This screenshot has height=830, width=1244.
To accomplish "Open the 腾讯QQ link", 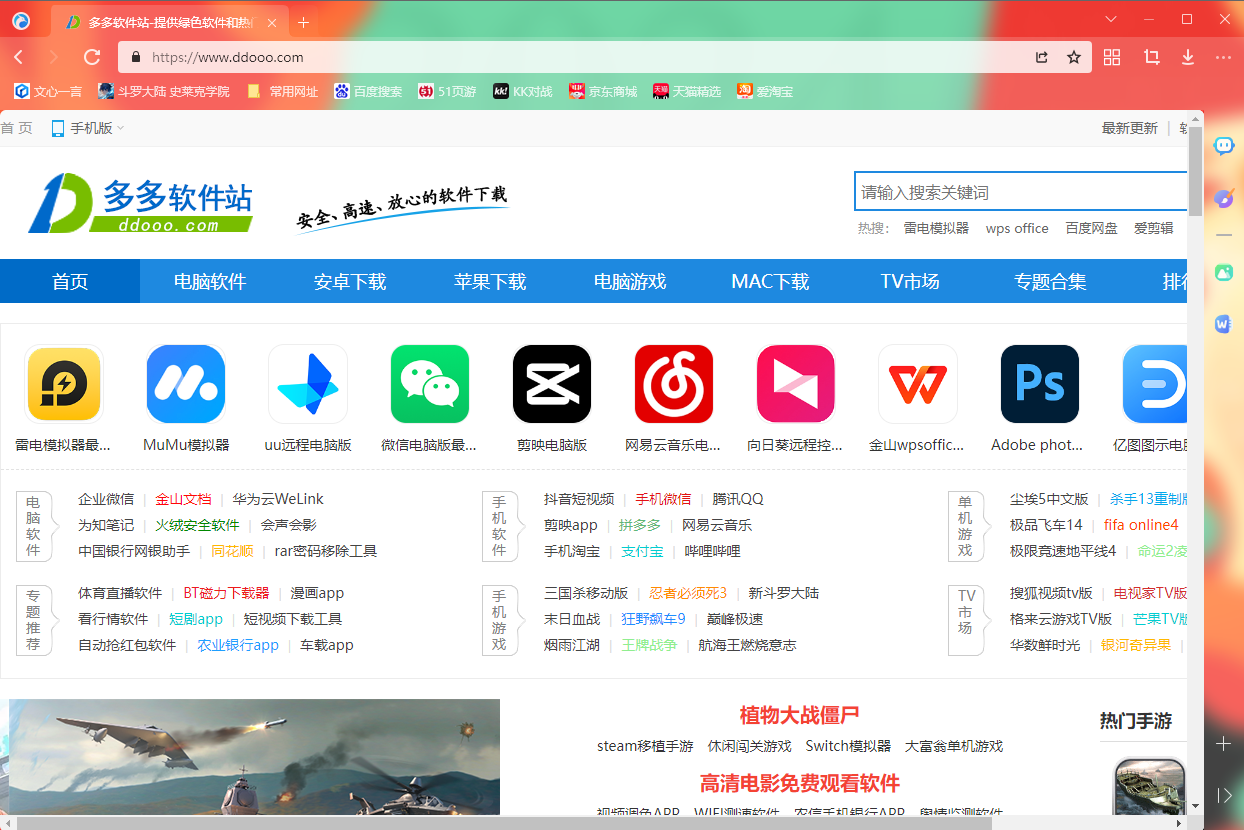I will (x=738, y=499).
